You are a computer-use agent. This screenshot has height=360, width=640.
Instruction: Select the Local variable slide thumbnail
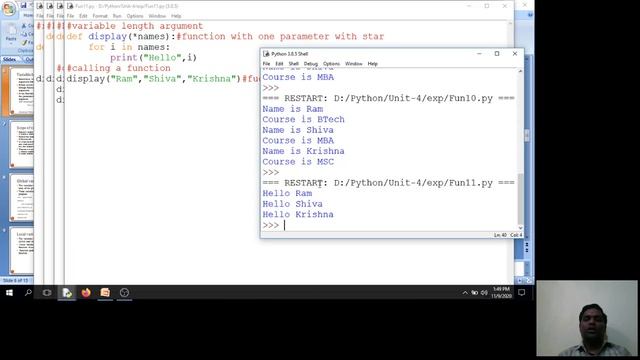coord(22,251)
